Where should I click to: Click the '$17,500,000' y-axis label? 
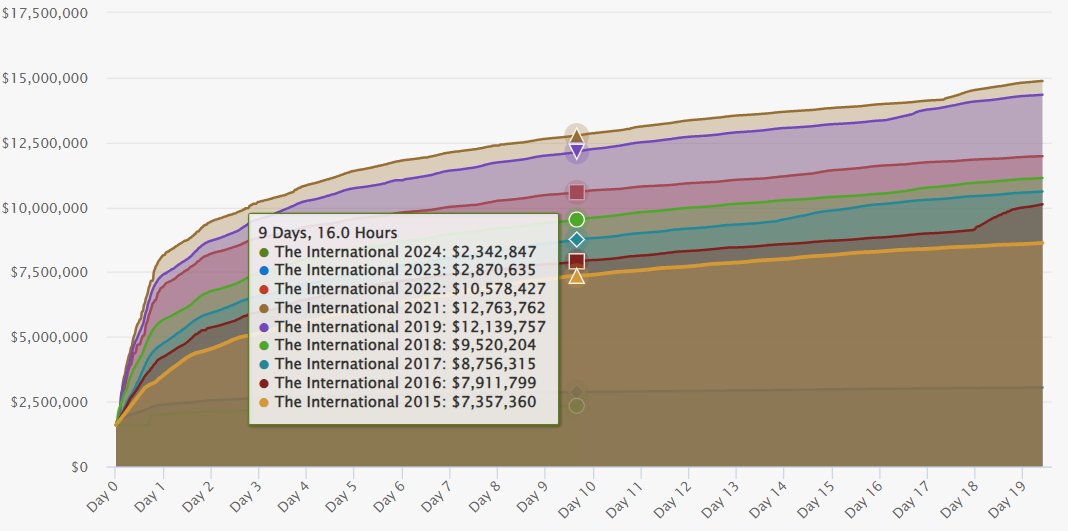pos(45,13)
